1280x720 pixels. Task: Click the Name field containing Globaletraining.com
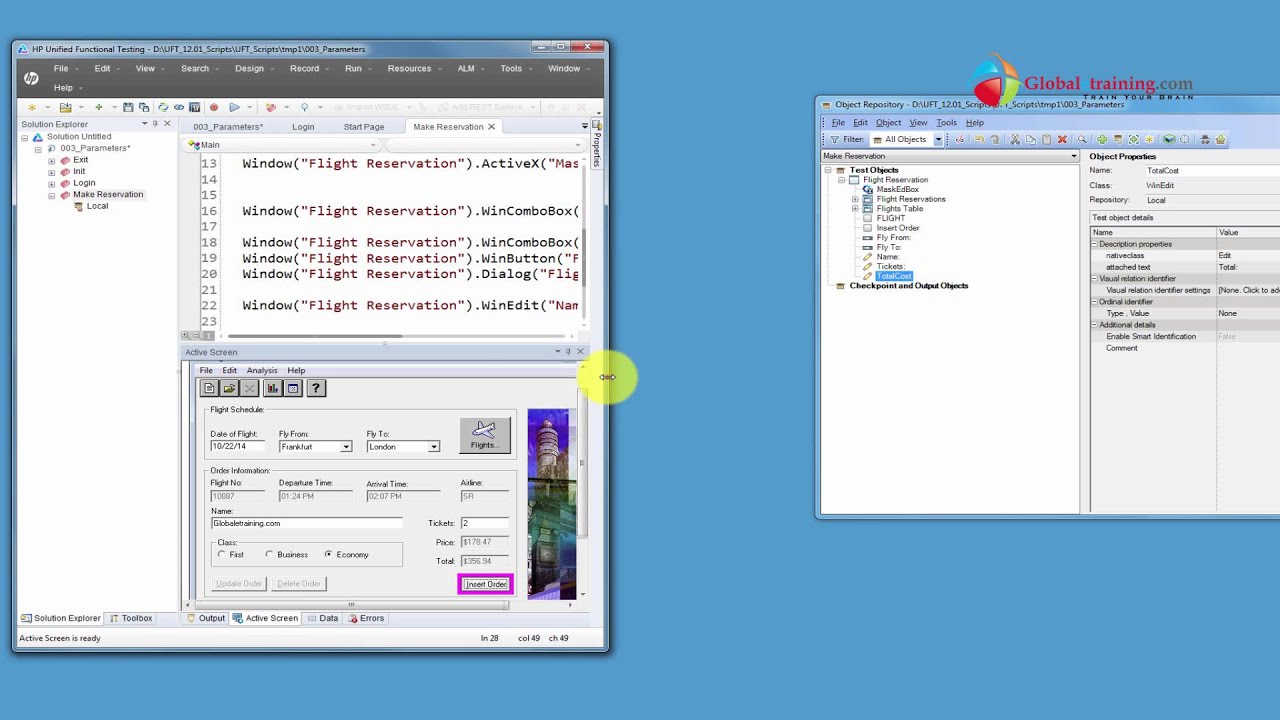click(x=306, y=523)
